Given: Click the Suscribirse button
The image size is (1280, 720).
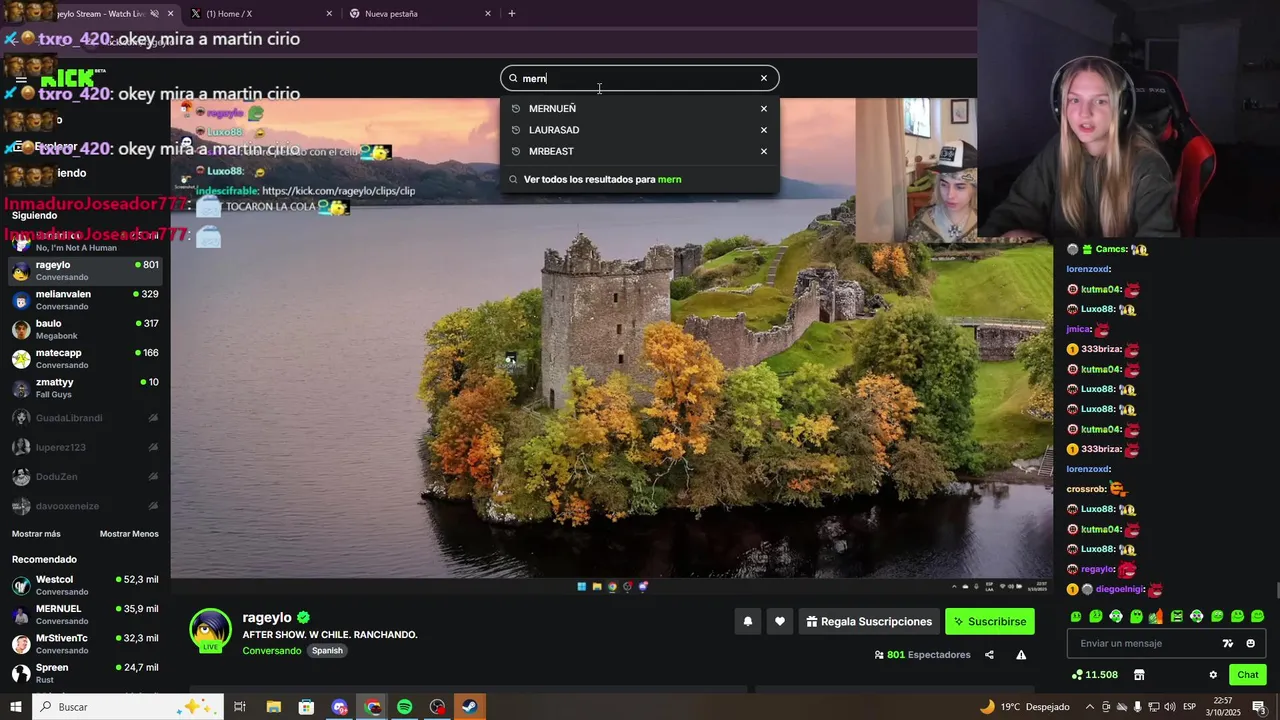Looking at the screenshot, I should [990, 622].
